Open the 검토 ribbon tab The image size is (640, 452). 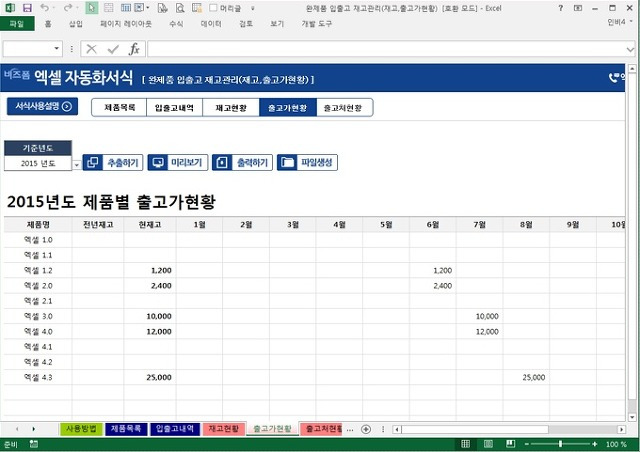246,24
